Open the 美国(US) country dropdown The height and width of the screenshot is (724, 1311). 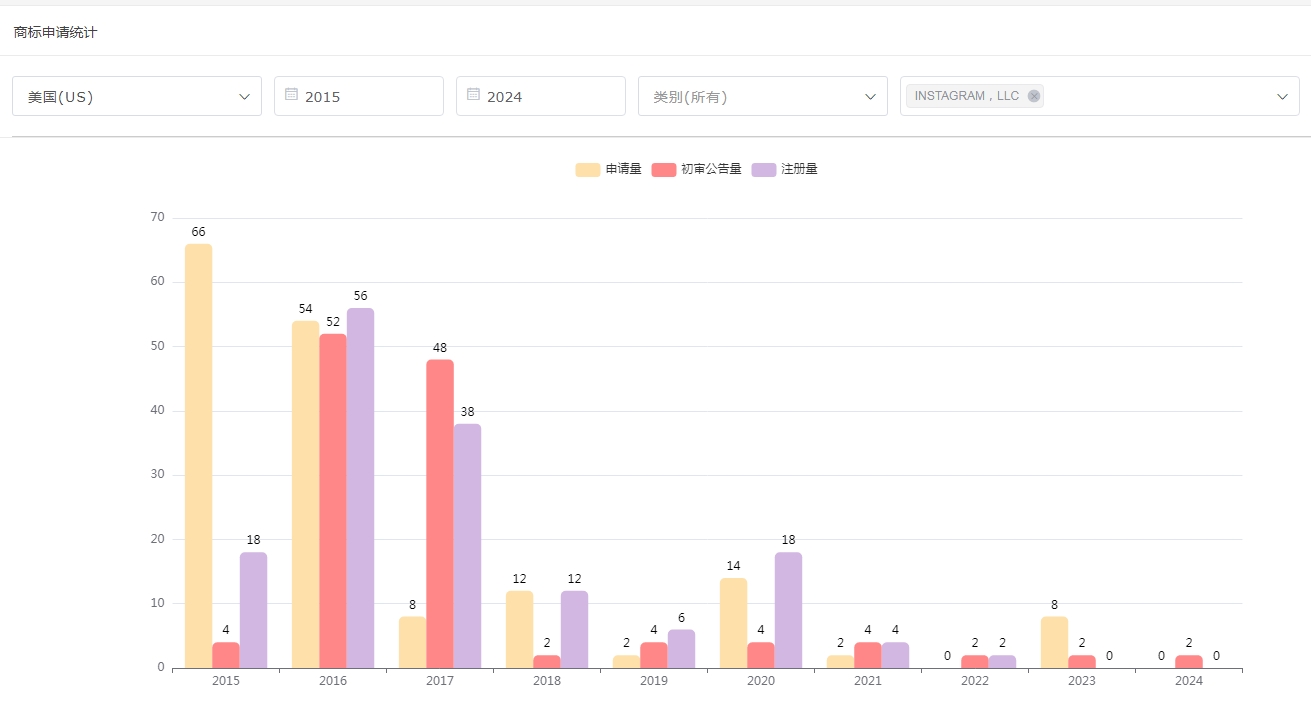pos(137,96)
